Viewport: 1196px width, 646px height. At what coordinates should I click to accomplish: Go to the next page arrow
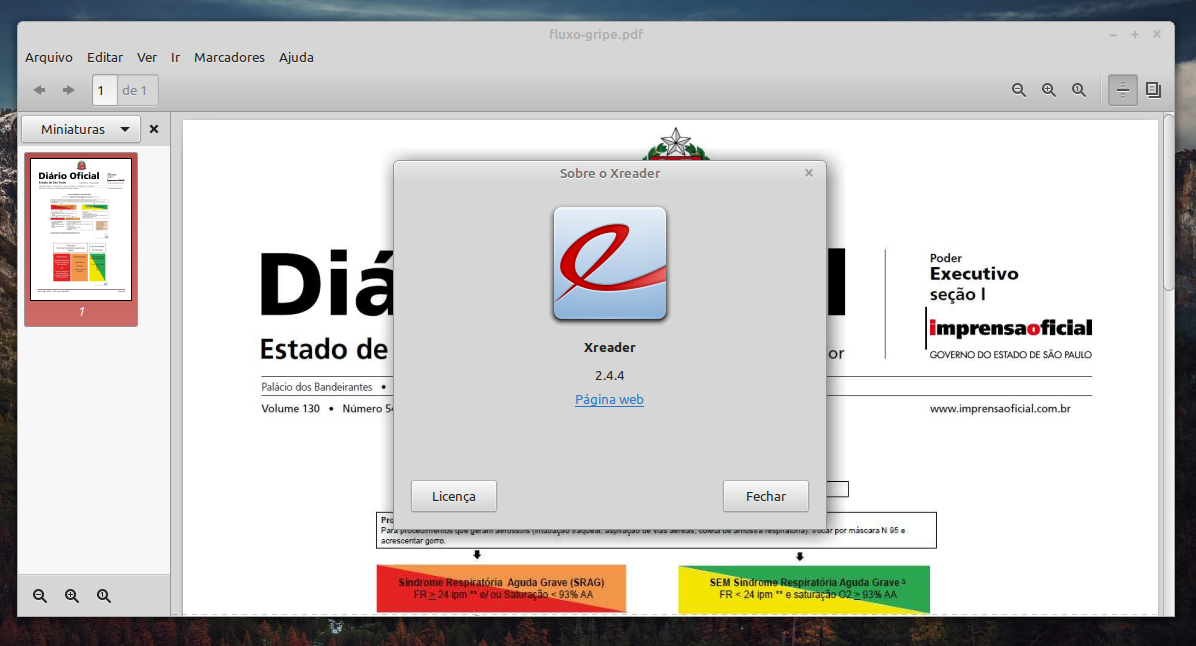tap(69, 90)
